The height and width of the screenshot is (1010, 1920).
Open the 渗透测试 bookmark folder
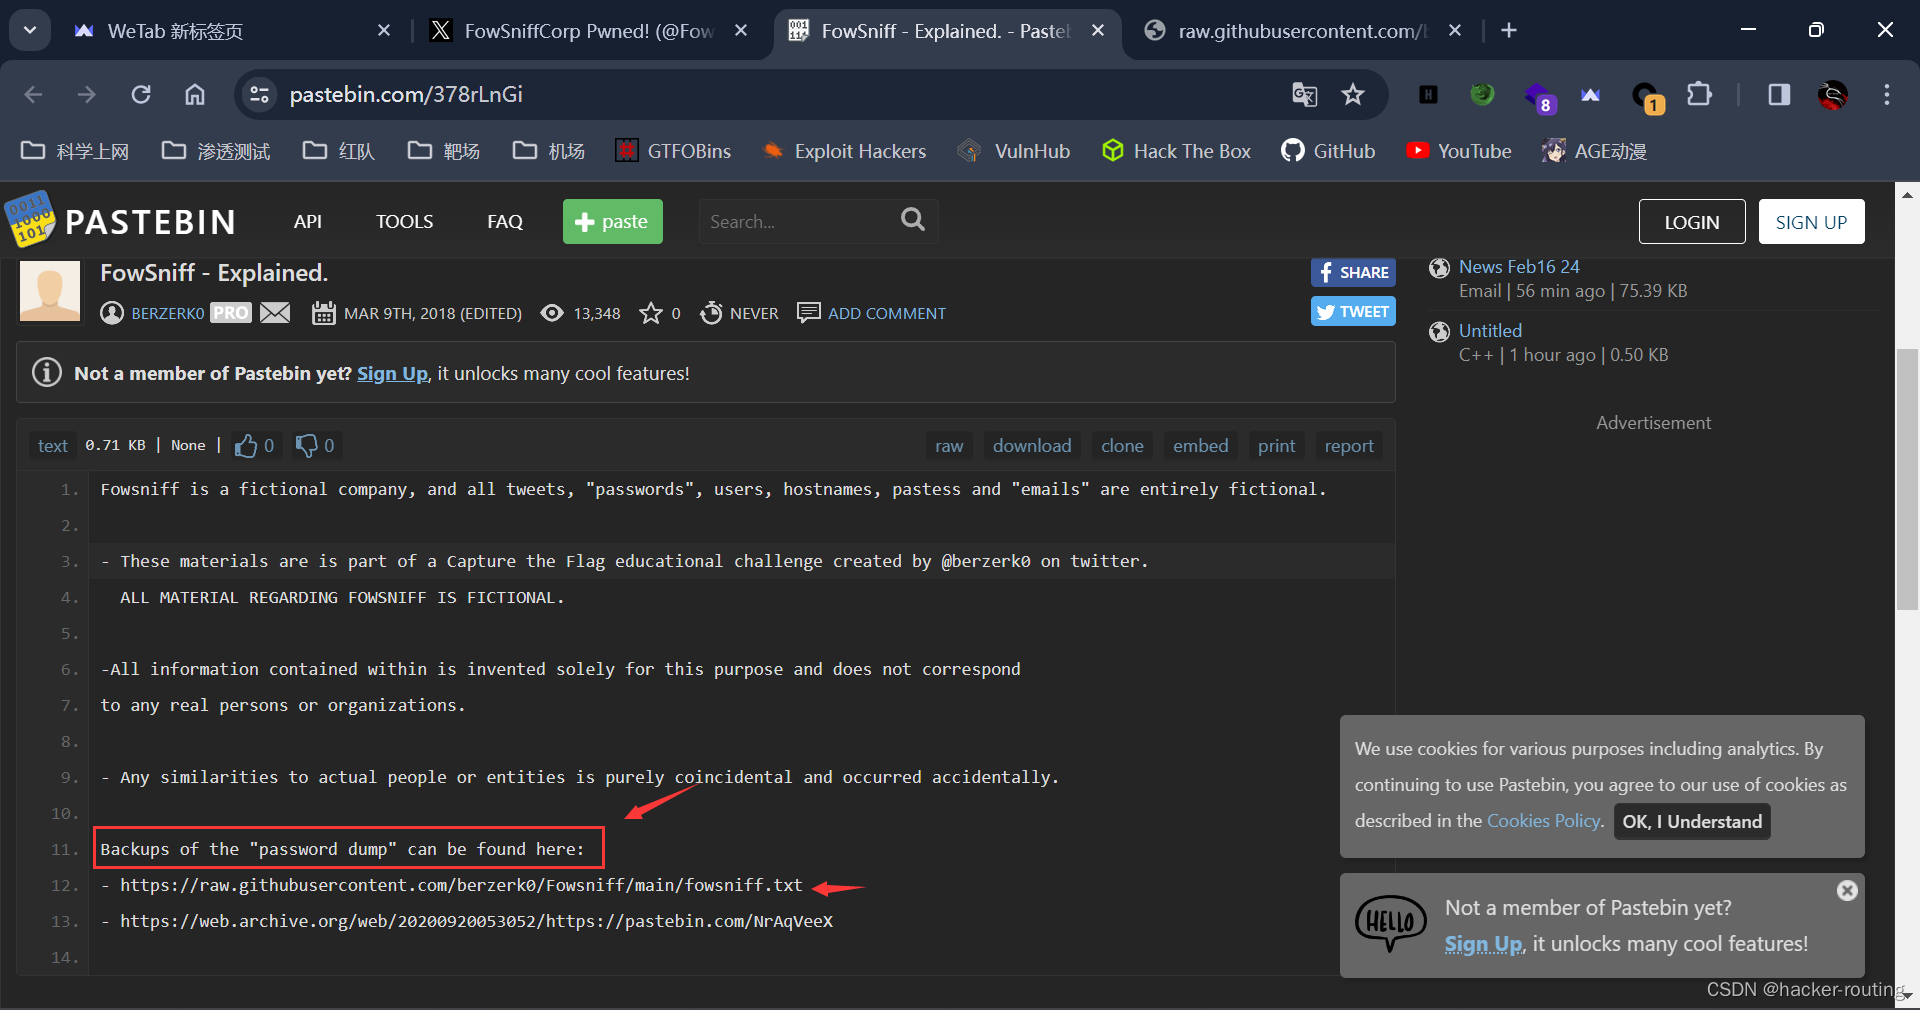coord(216,151)
